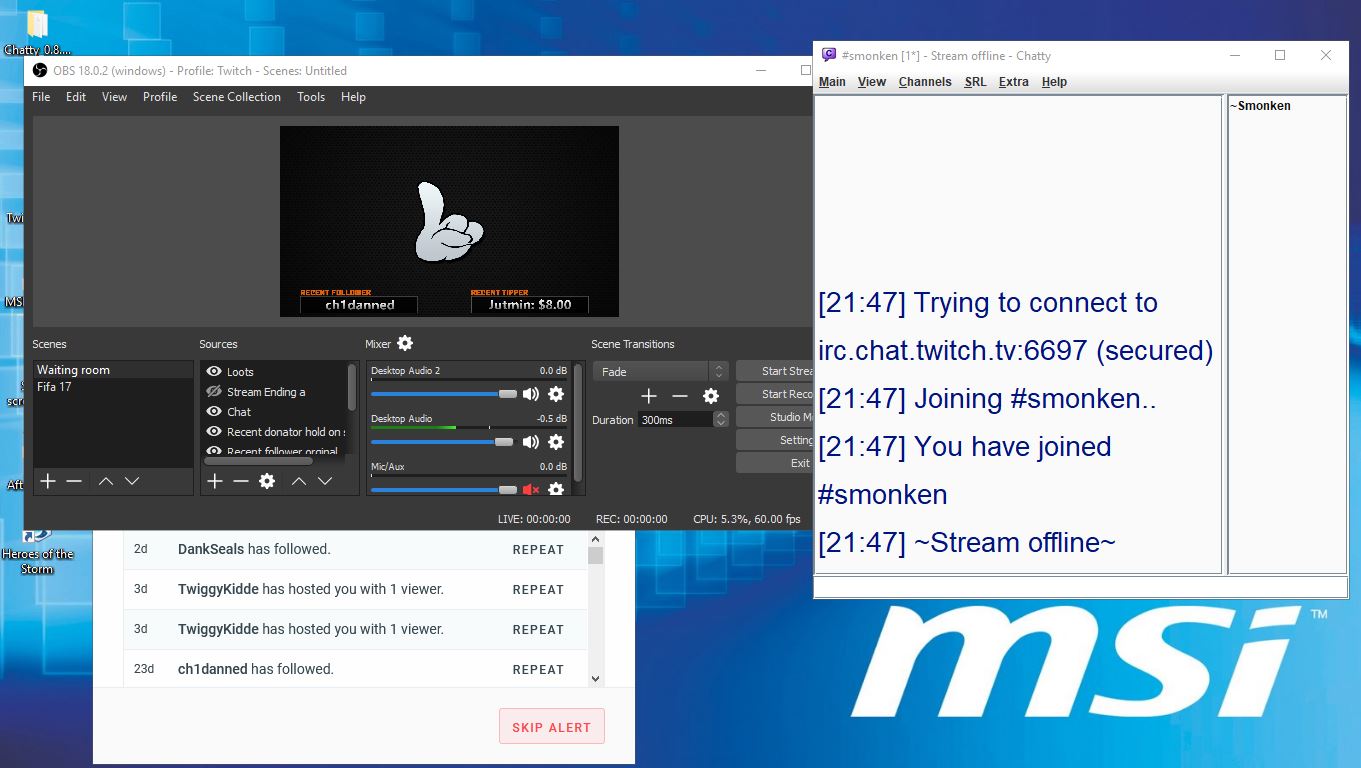Hide the Loots source via its eye icon
The width and height of the screenshot is (1361, 768).
click(x=213, y=371)
